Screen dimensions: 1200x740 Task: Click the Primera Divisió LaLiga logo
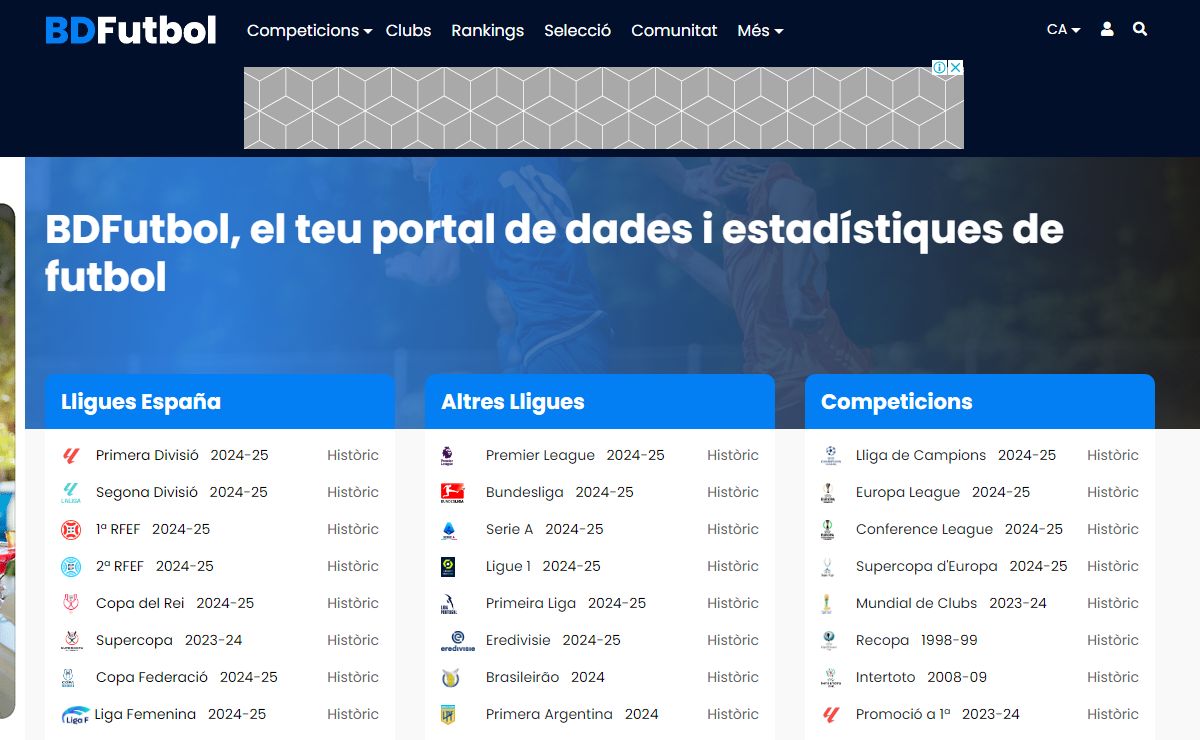click(70, 455)
